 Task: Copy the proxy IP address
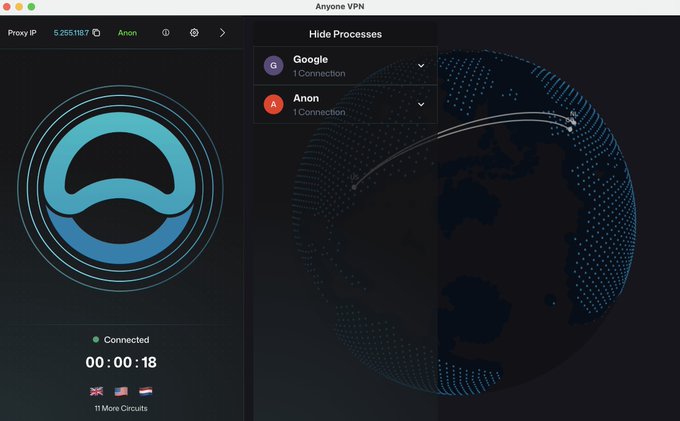[96, 33]
